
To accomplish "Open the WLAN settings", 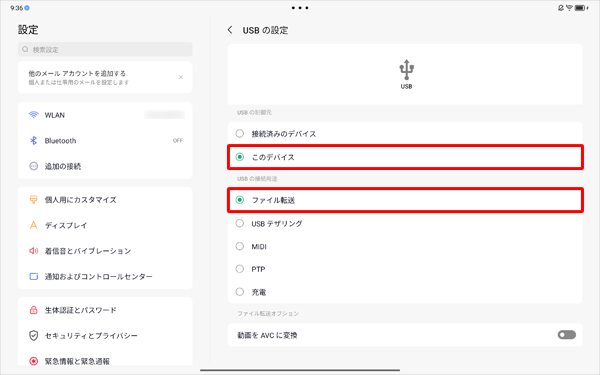I will click(x=105, y=115).
